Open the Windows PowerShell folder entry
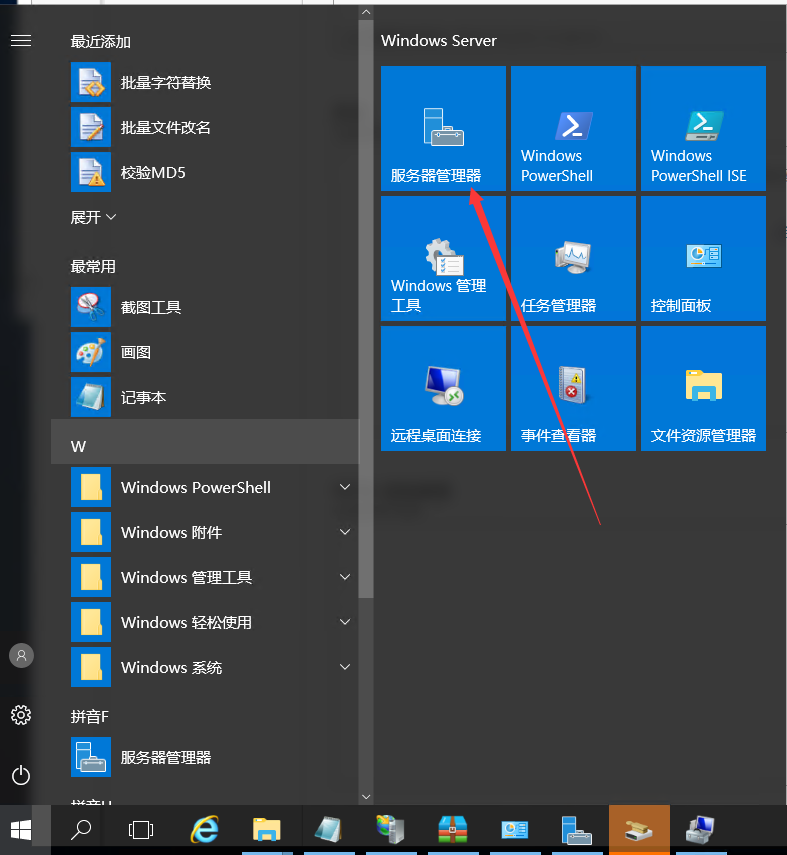787x855 pixels. tap(205, 487)
